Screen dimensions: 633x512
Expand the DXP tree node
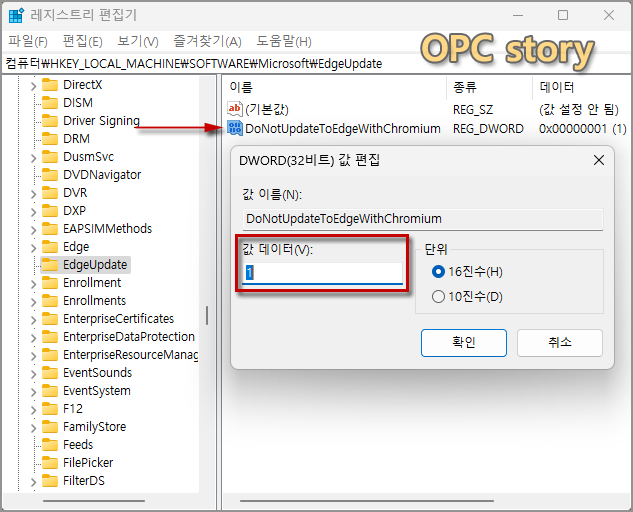(x=34, y=212)
